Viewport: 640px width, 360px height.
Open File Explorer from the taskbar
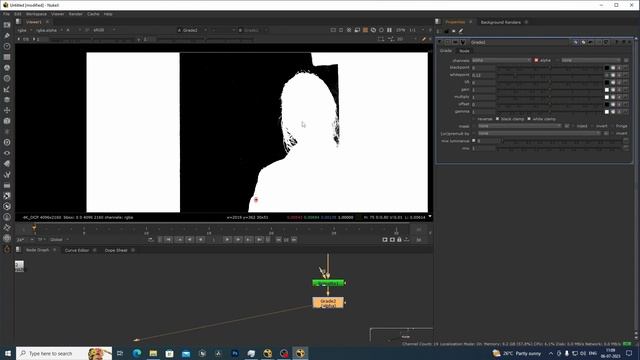click(x=153, y=353)
